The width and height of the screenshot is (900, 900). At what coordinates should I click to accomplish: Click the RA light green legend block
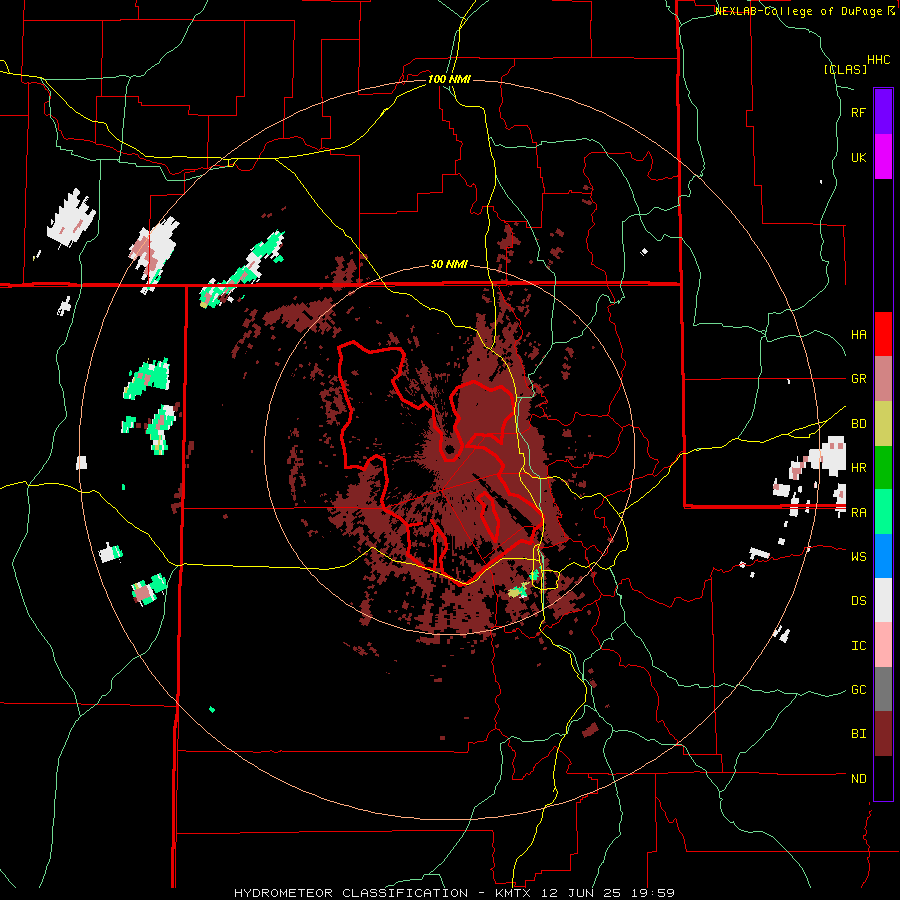tap(883, 512)
